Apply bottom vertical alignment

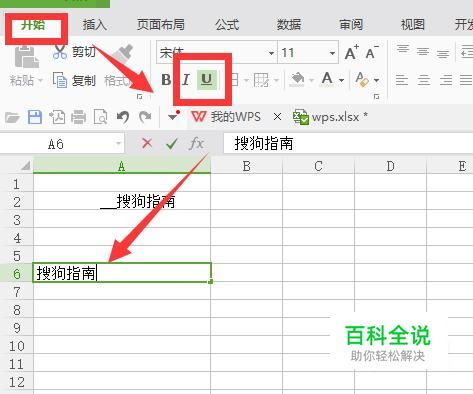(443, 54)
